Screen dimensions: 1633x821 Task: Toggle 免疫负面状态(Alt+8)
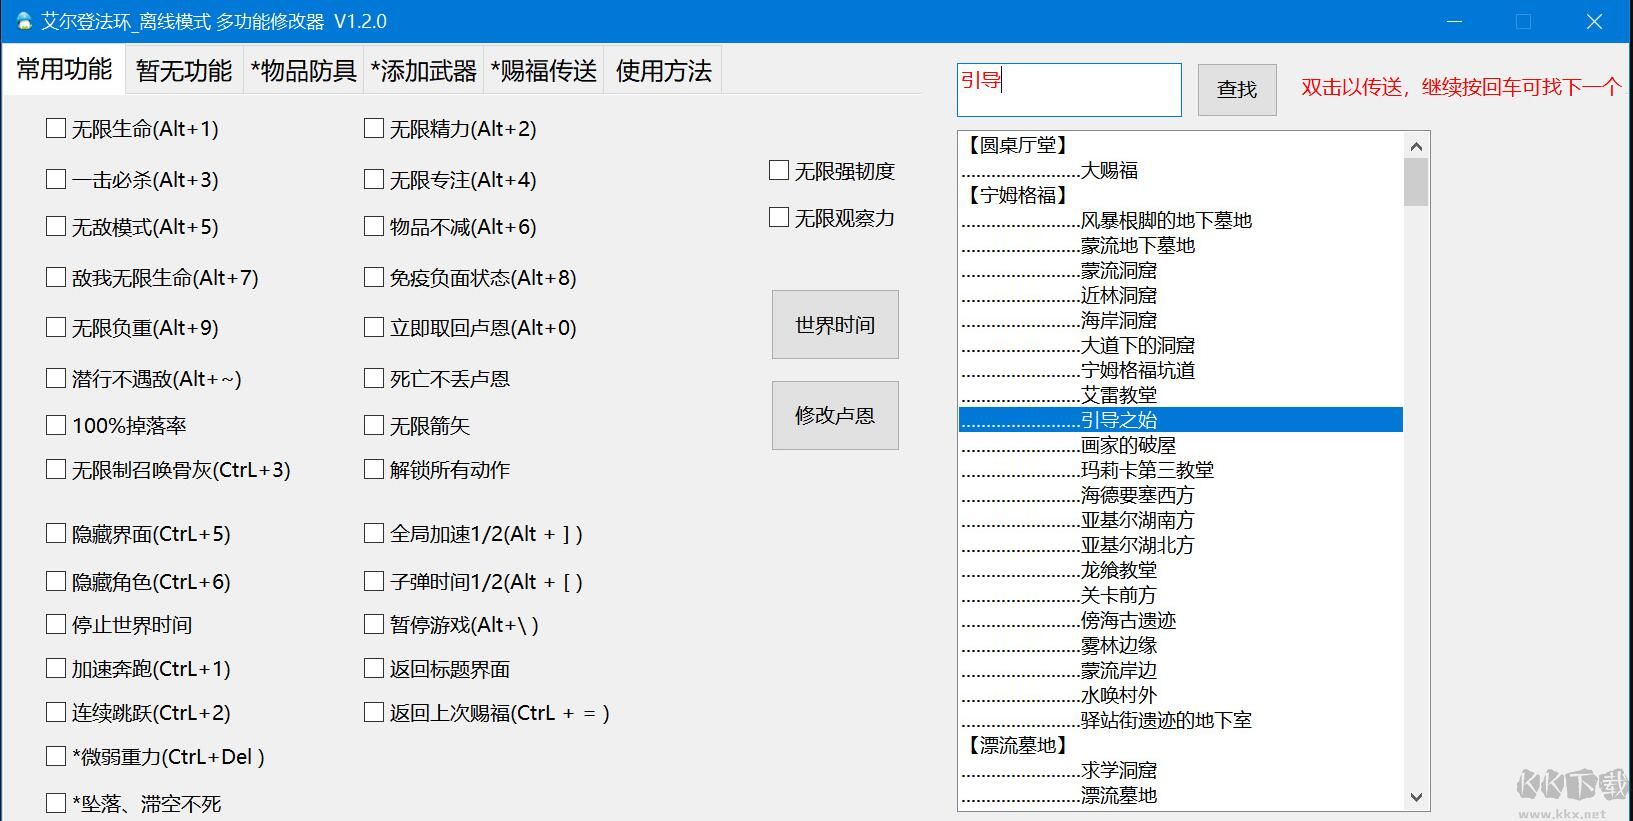[374, 277]
